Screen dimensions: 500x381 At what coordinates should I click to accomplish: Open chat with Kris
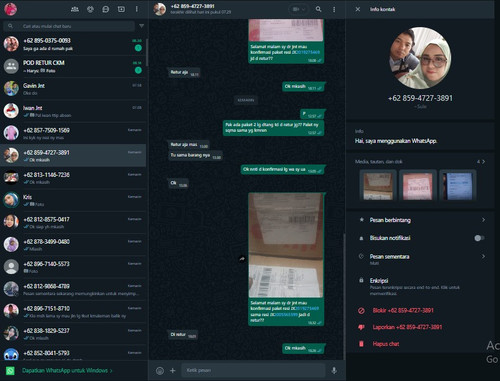coord(73,200)
